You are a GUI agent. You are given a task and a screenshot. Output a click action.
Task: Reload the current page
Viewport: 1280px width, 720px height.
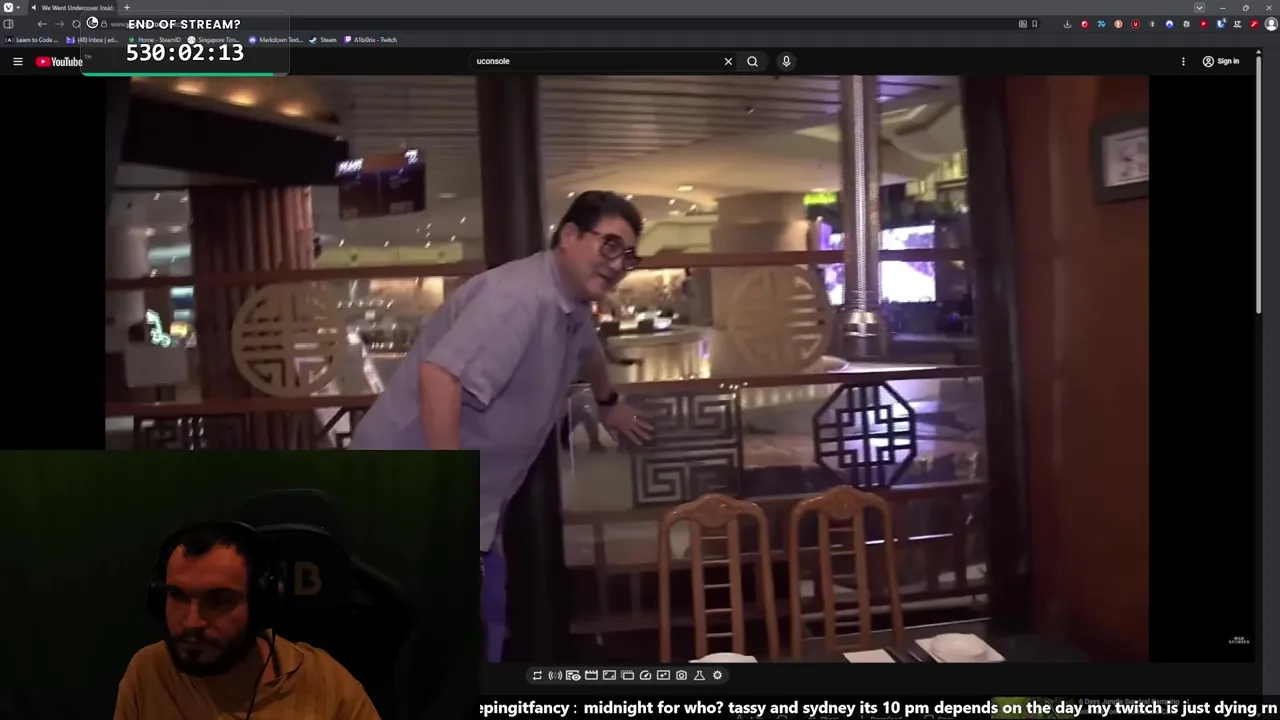click(x=76, y=24)
